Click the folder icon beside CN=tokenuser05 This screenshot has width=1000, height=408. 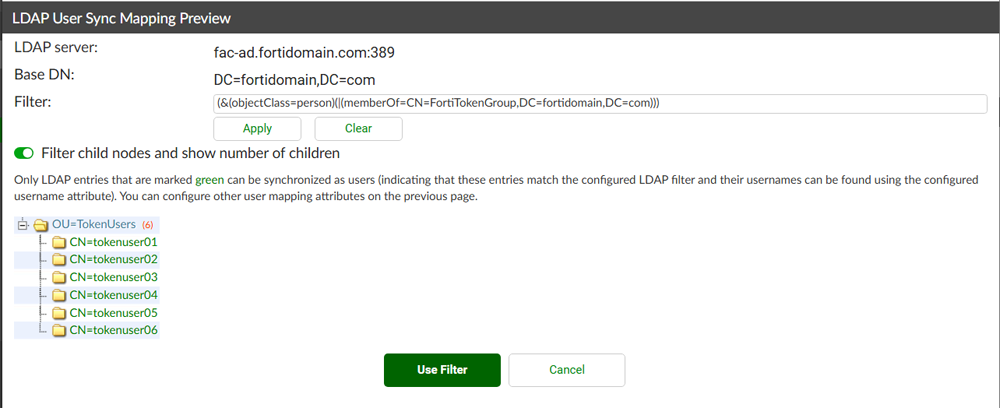coord(59,313)
